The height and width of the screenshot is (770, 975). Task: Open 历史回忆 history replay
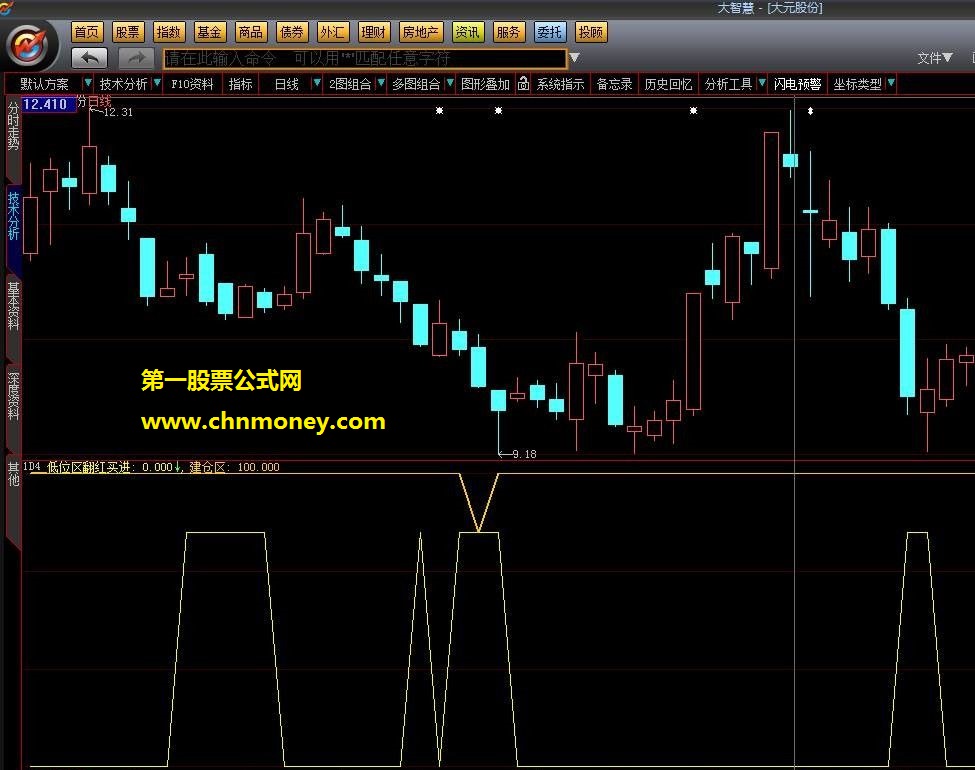click(668, 84)
